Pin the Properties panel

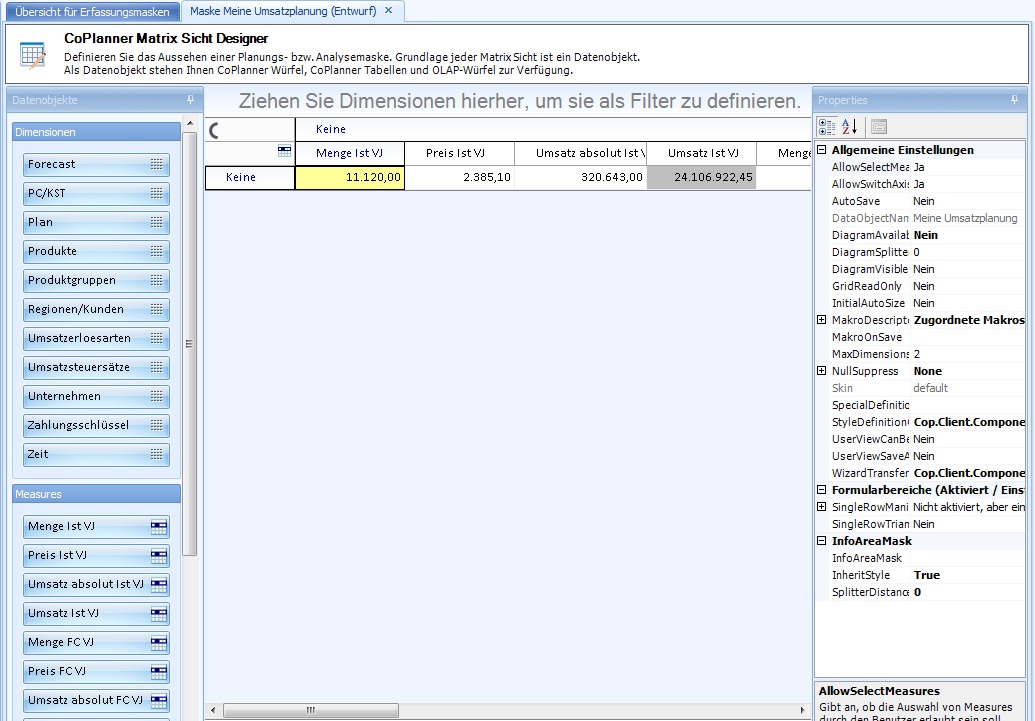tap(1015, 100)
